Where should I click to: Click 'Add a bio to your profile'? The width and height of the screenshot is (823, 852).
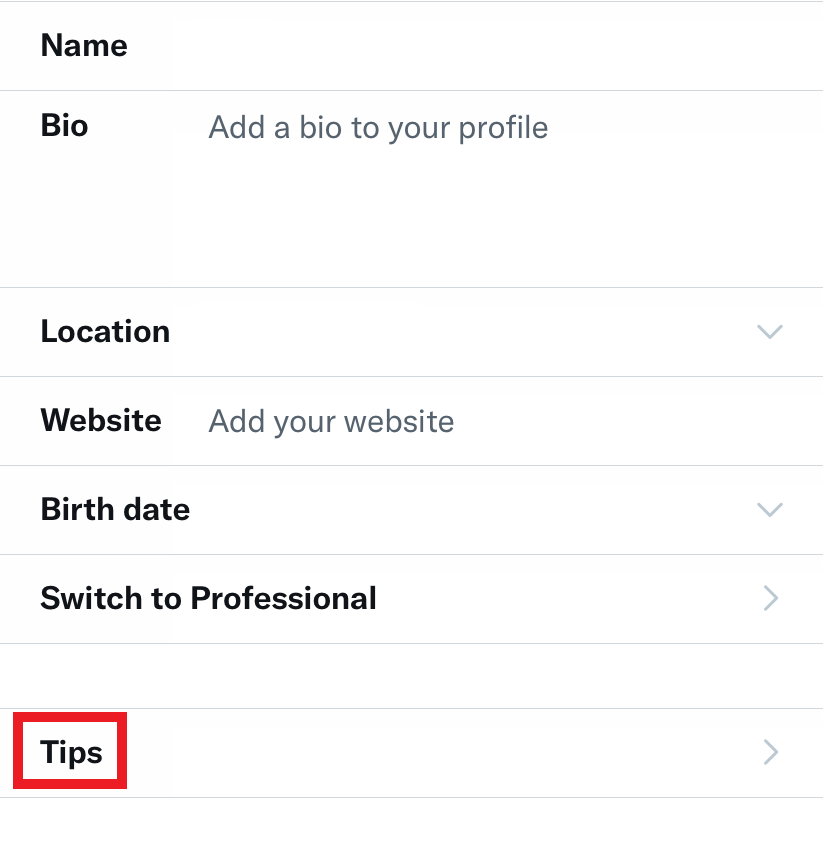[x=378, y=127]
